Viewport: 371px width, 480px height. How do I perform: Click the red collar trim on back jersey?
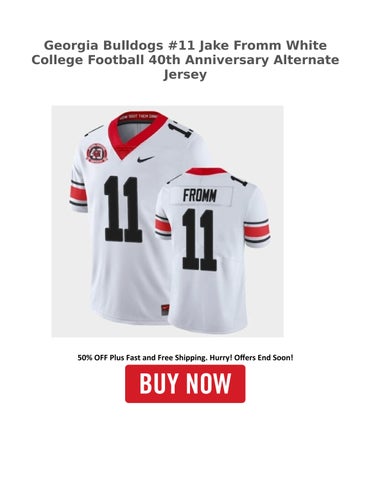click(206, 171)
